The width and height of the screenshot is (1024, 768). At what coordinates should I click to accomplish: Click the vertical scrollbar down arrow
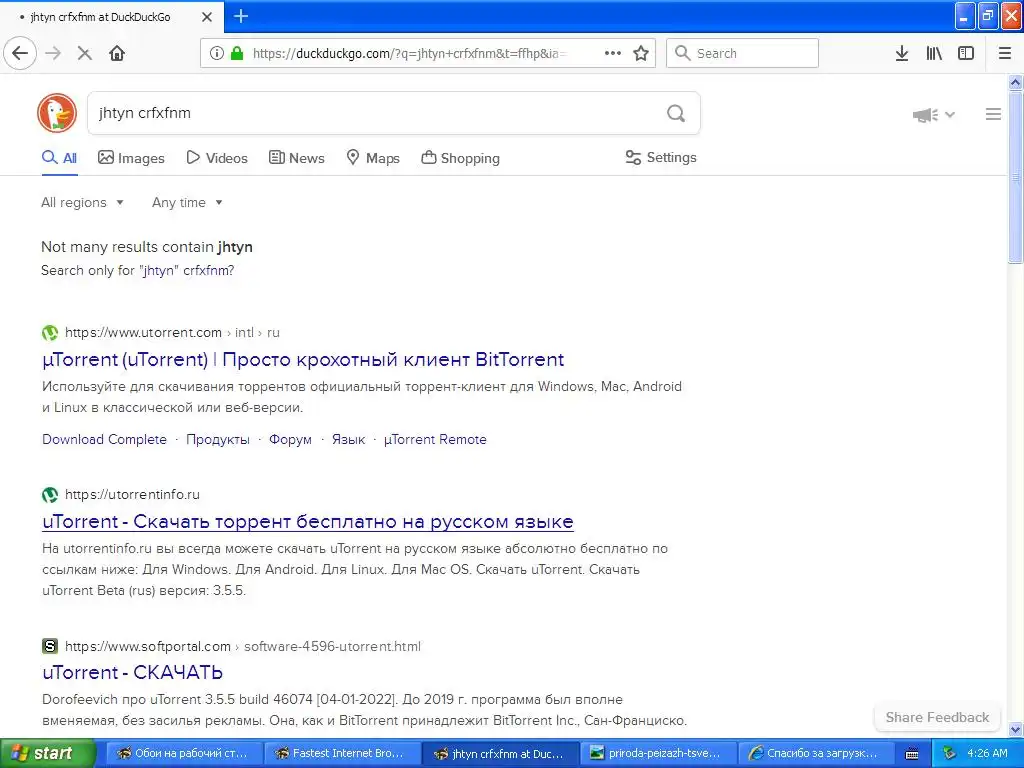click(x=1015, y=729)
